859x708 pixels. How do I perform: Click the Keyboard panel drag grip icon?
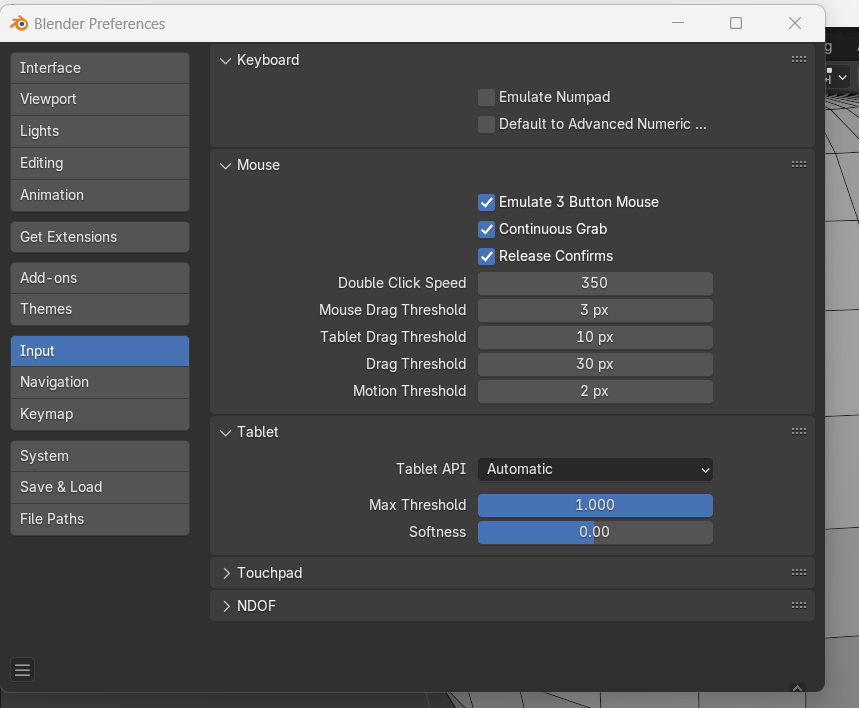click(x=799, y=59)
